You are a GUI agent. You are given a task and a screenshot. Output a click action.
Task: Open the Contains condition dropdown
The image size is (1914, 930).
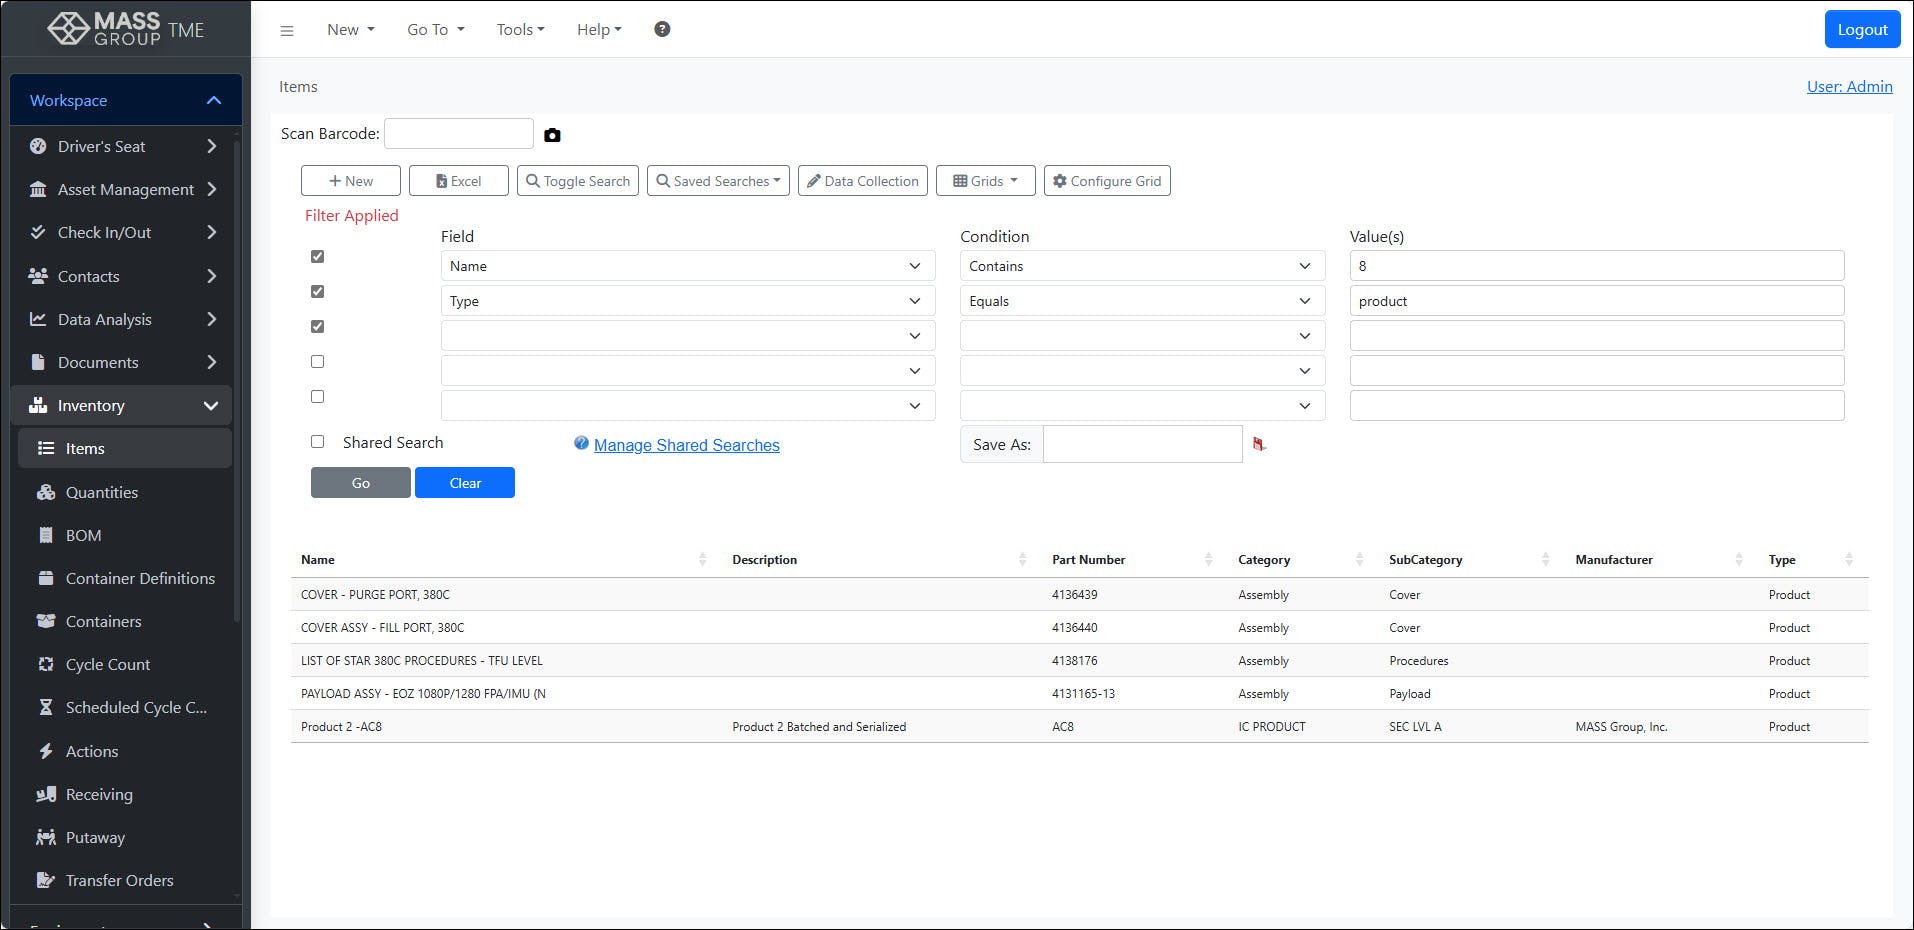click(1141, 265)
